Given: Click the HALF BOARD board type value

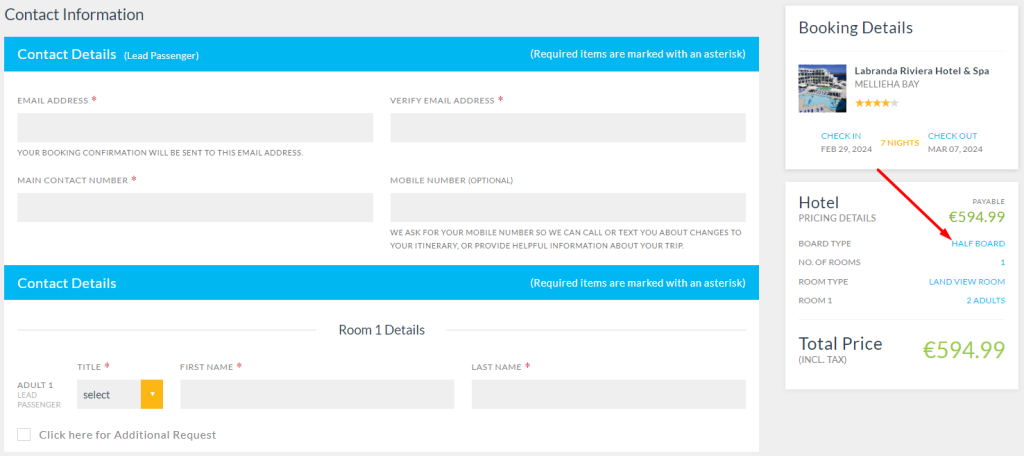Looking at the screenshot, I should (x=978, y=244).
